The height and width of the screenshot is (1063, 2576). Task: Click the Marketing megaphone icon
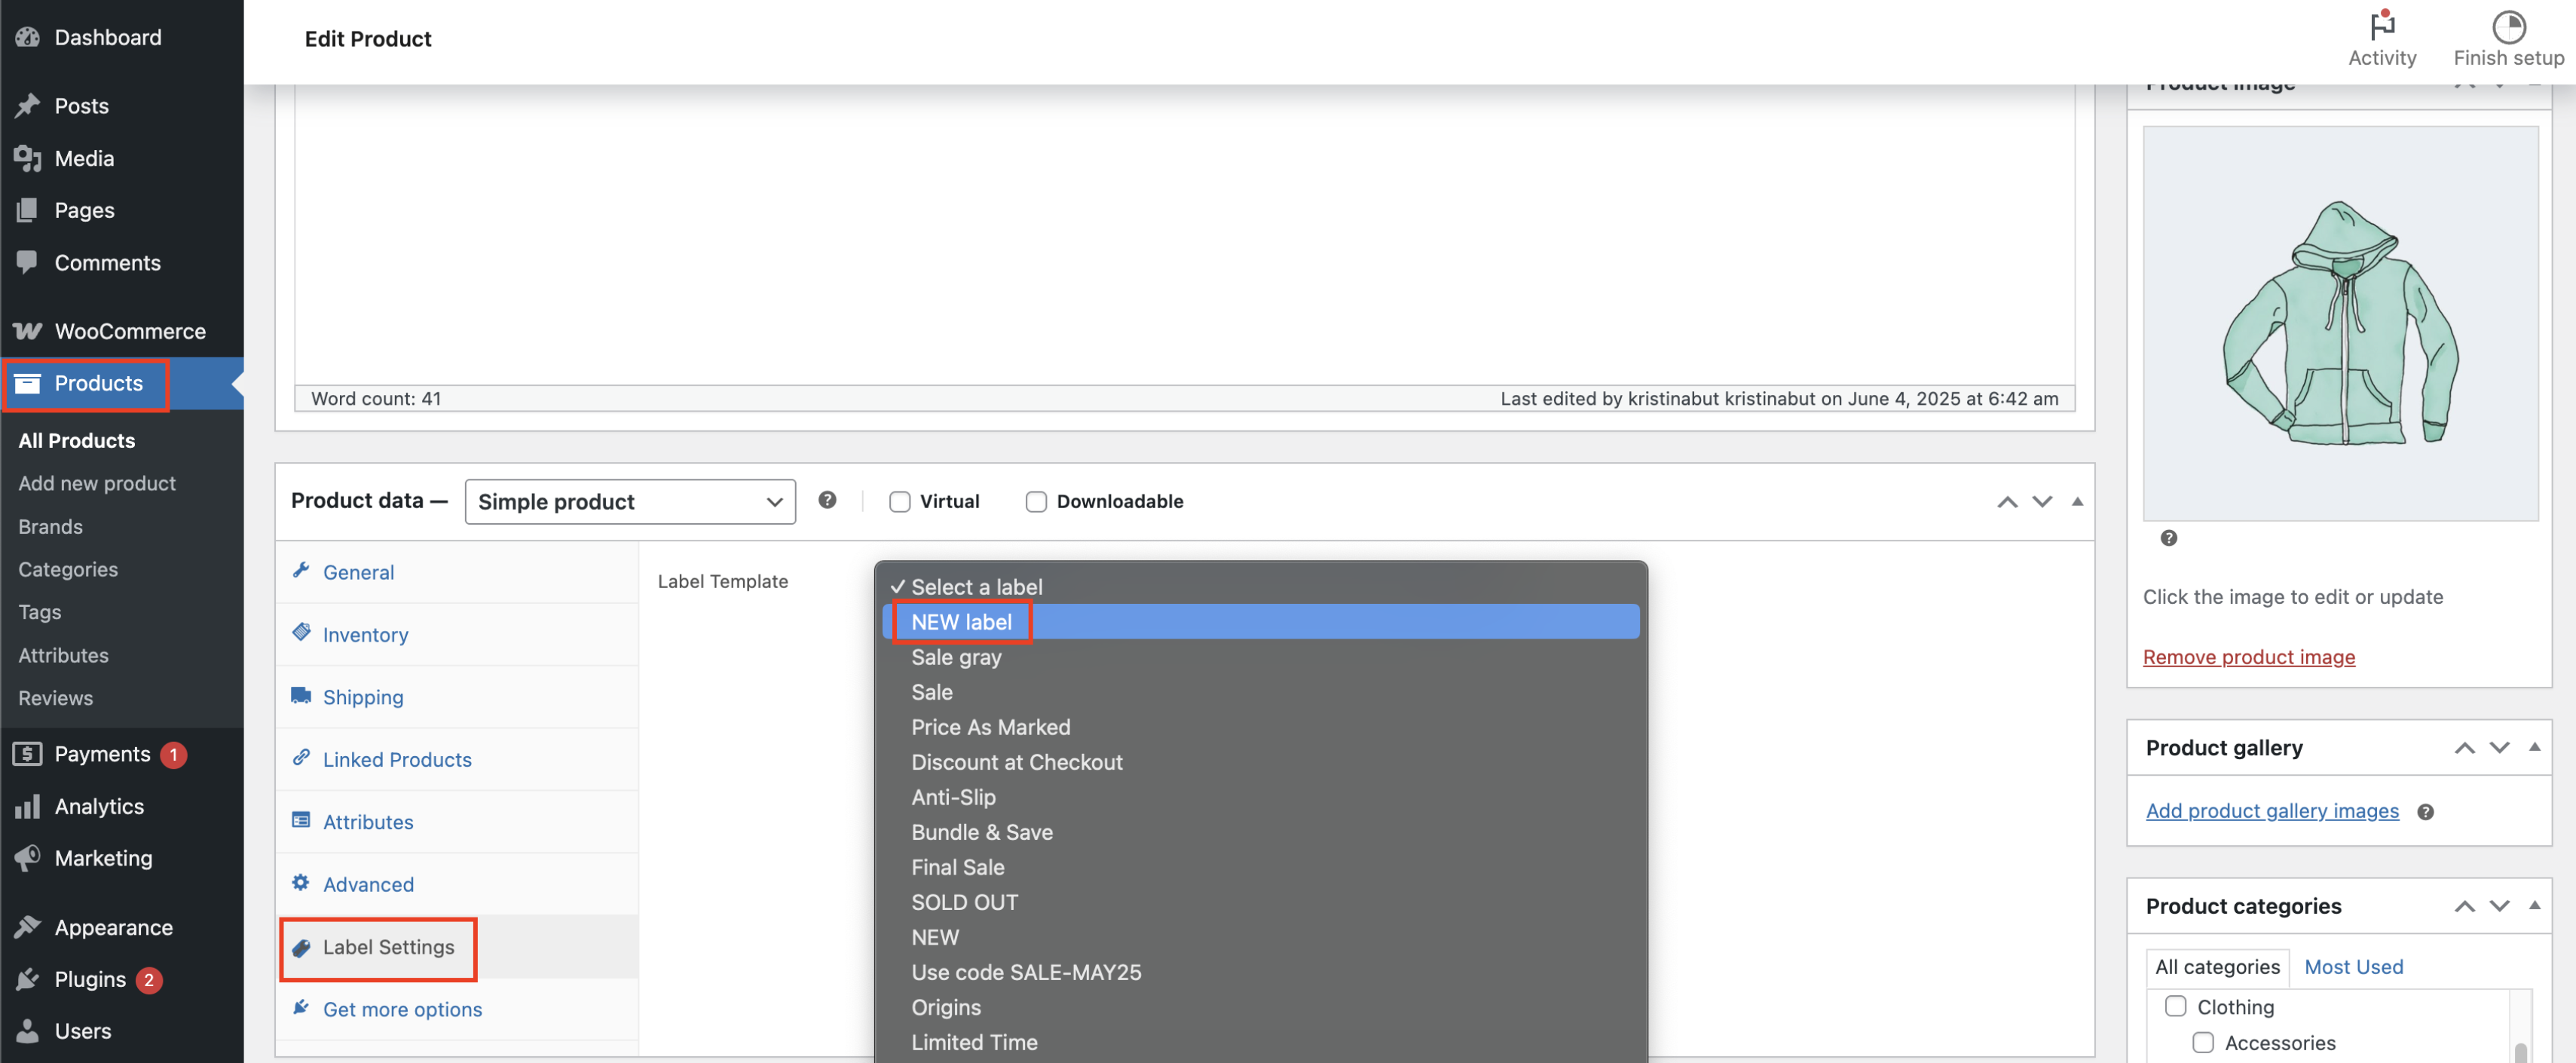click(27, 858)
